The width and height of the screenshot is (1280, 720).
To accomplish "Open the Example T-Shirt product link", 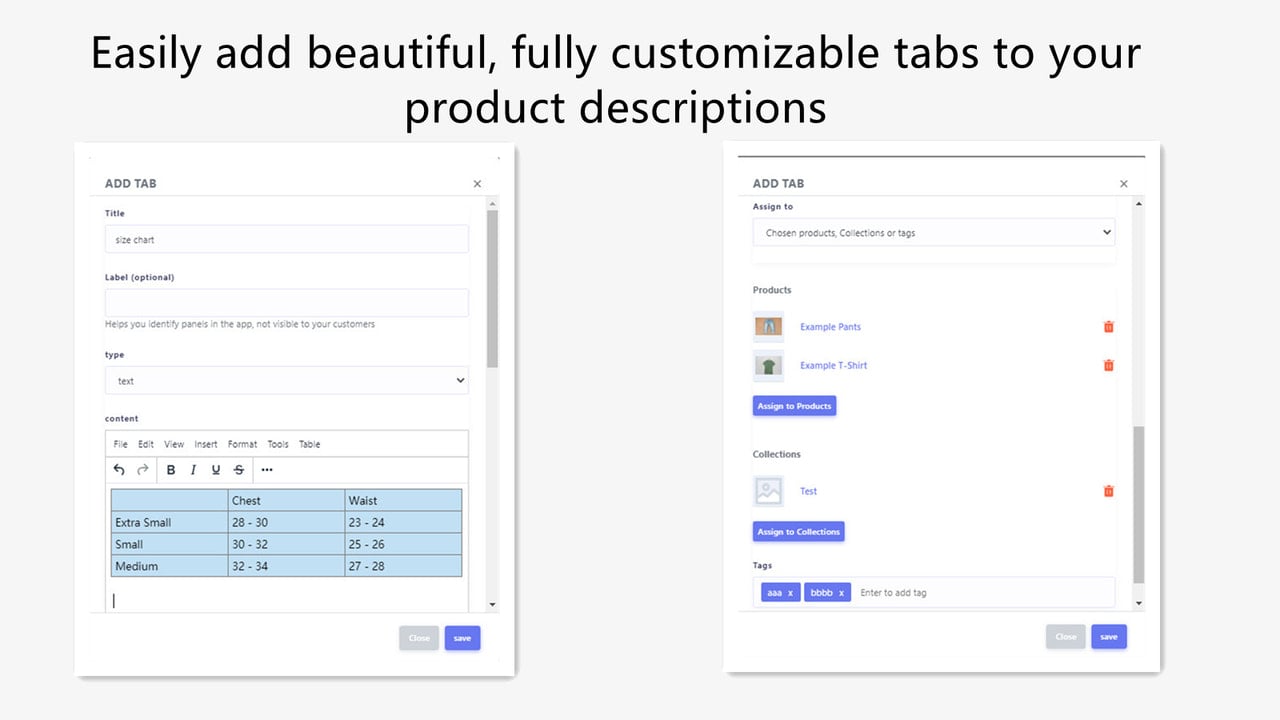I will [833, 365].
